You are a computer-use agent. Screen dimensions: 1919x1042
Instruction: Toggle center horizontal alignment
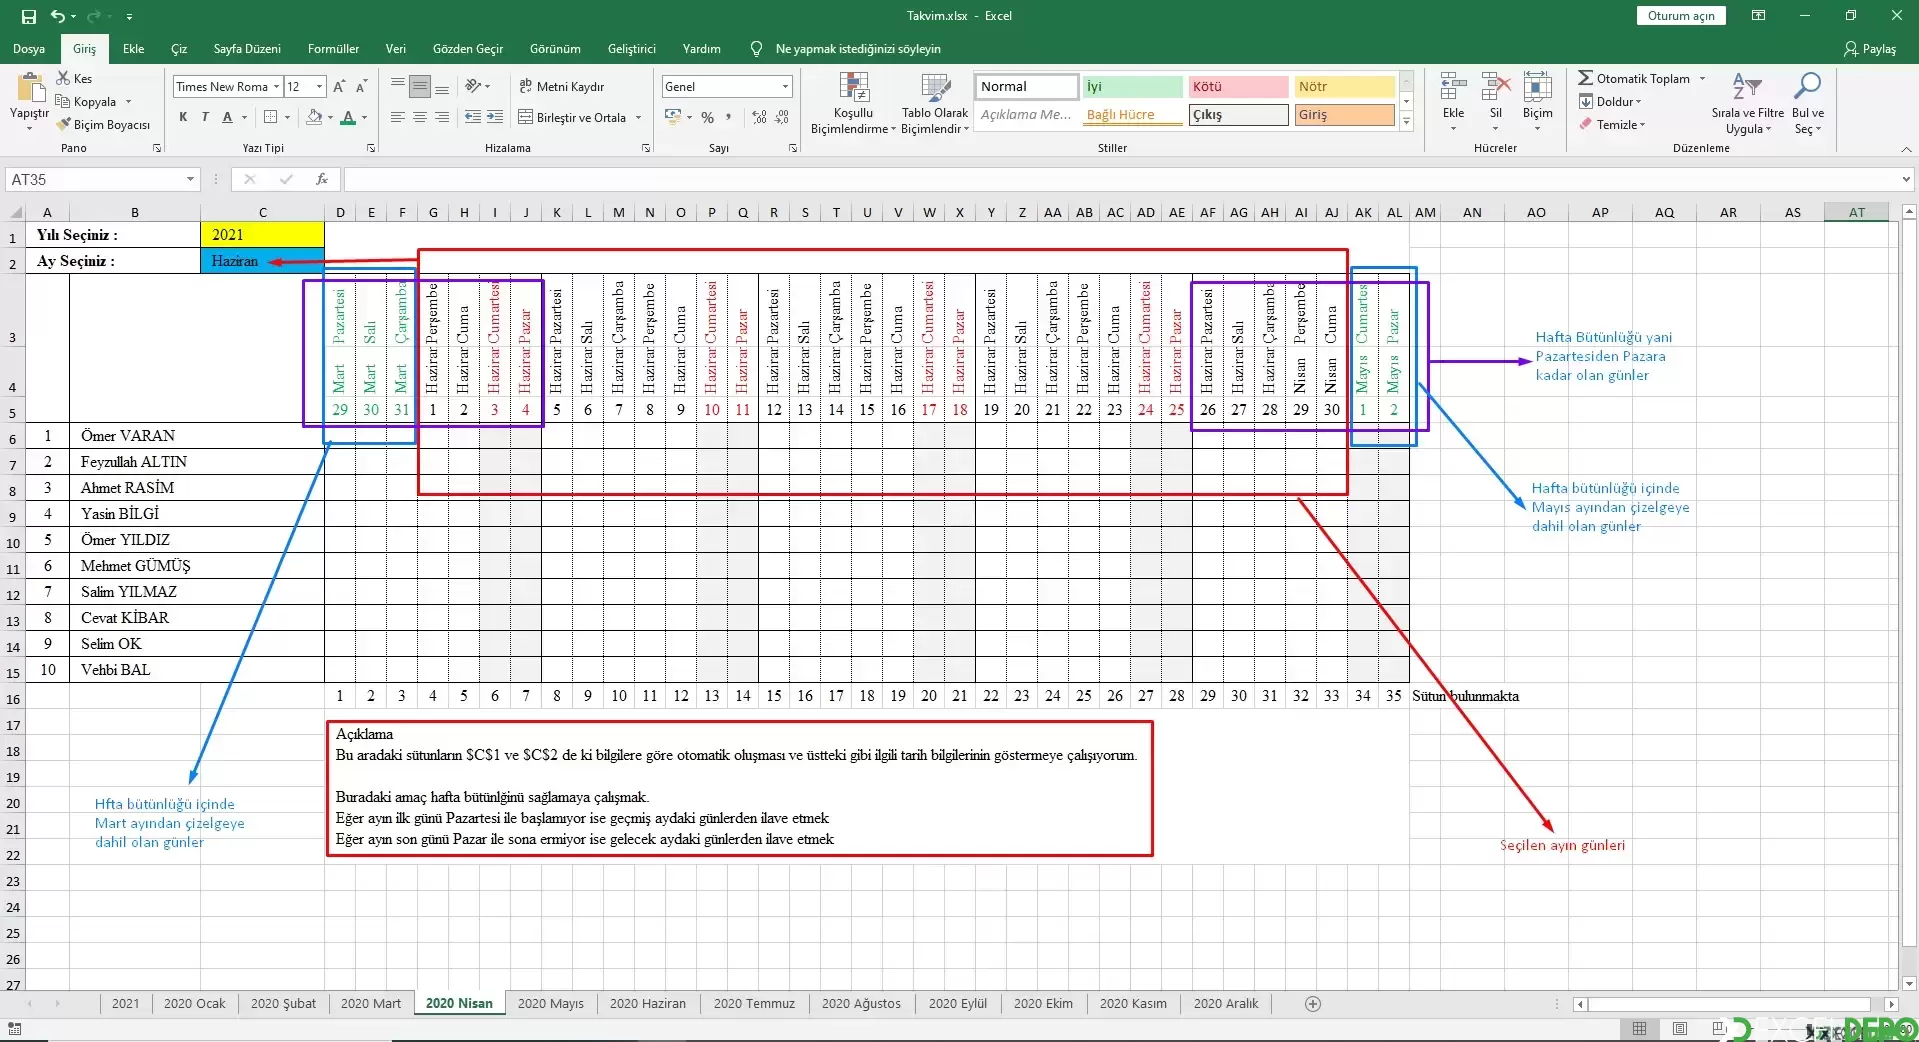point(420,117)
